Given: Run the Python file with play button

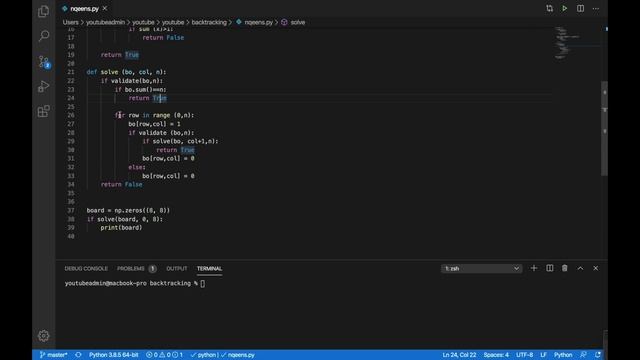Looking at the screenshot, I should point(564,9).
